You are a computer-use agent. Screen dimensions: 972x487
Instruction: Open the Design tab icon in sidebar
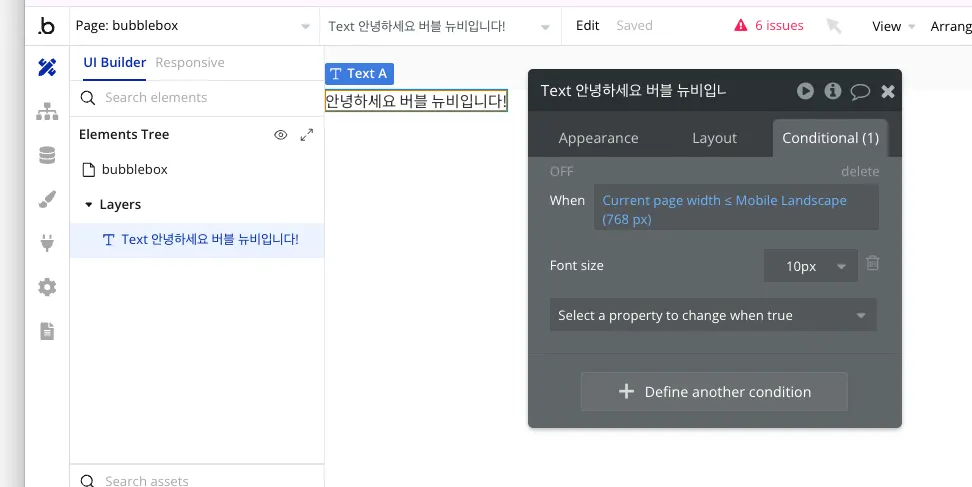[47, 67]
